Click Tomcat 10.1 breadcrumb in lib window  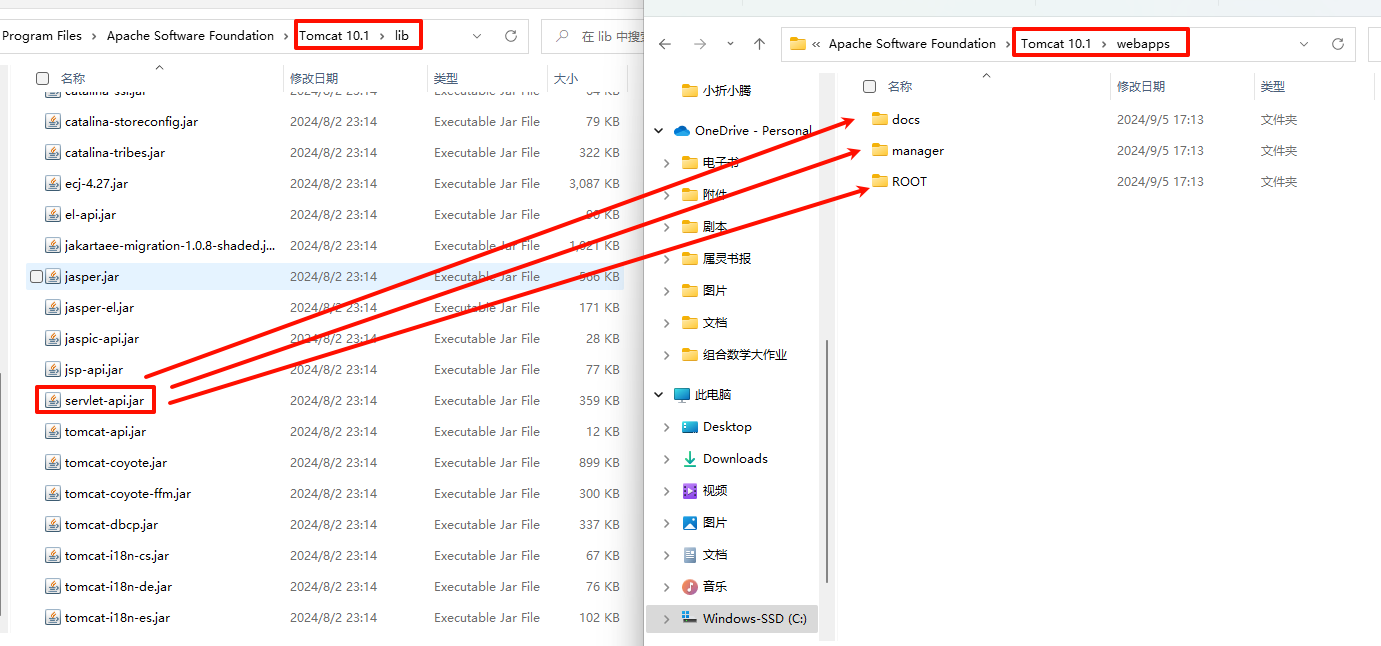coord(334,36)
